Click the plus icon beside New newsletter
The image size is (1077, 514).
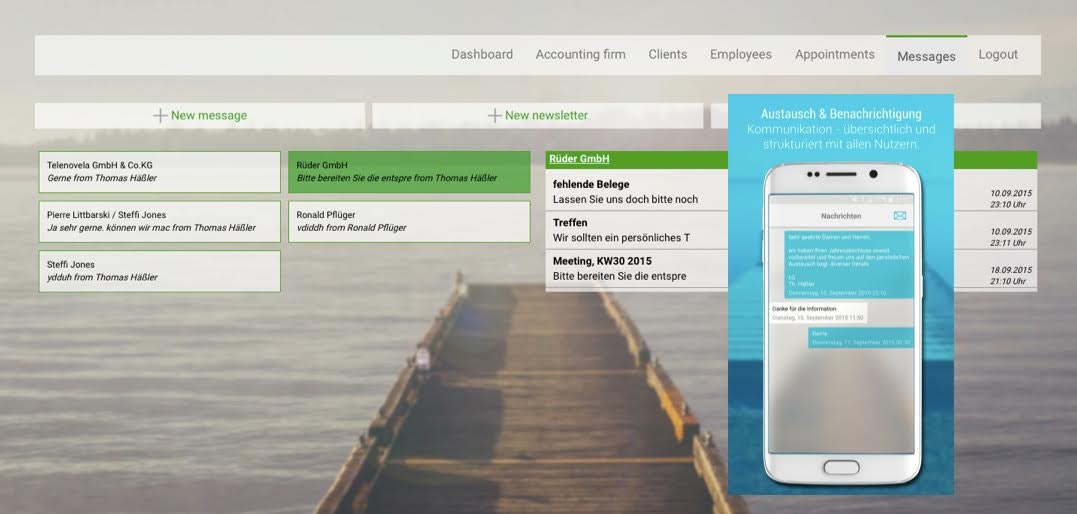[495, 115]
